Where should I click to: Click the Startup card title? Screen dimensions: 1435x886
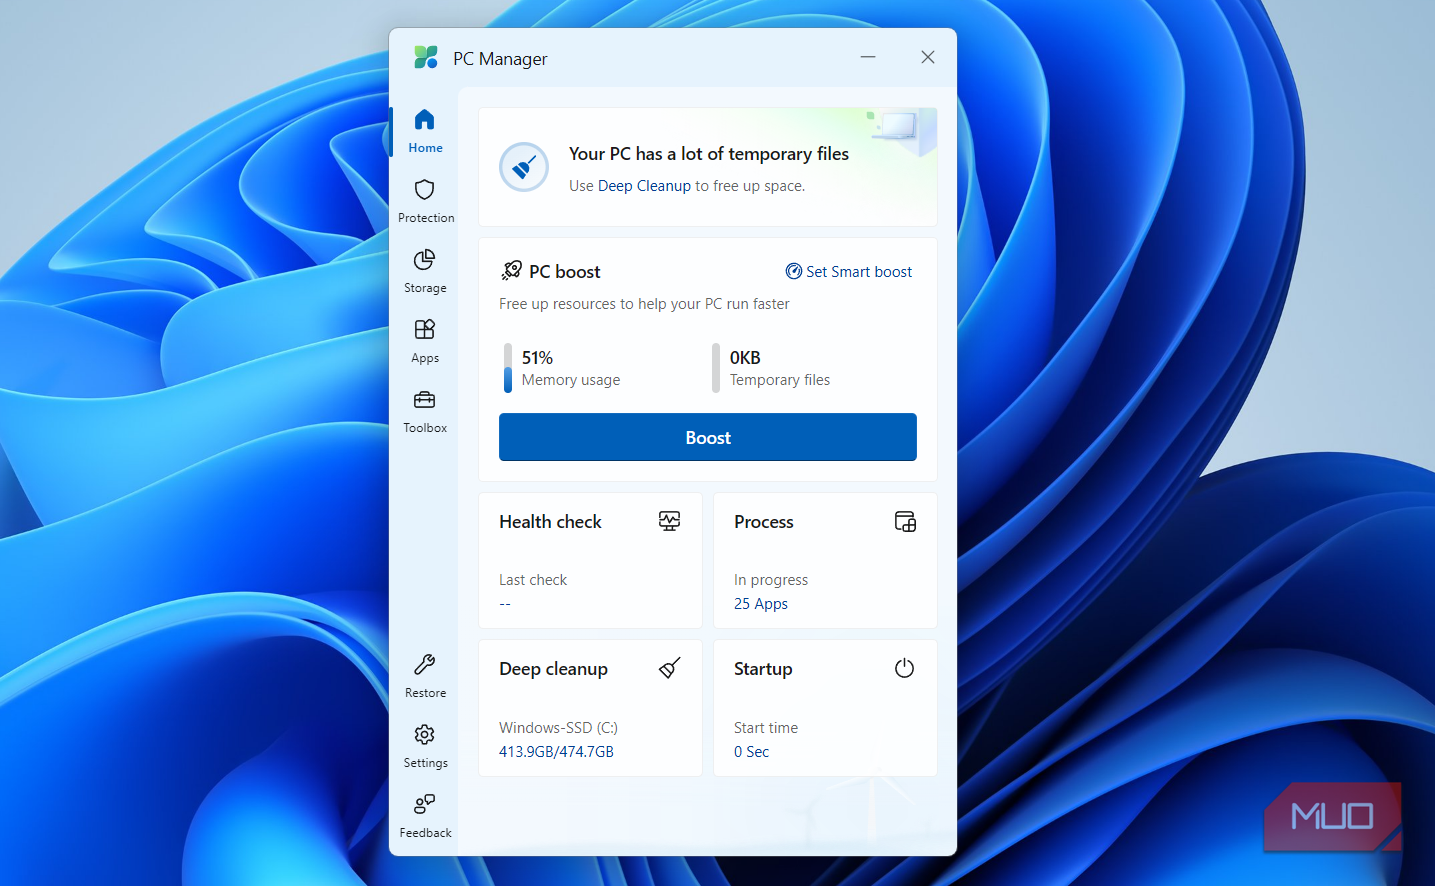[x=763, y=669]
